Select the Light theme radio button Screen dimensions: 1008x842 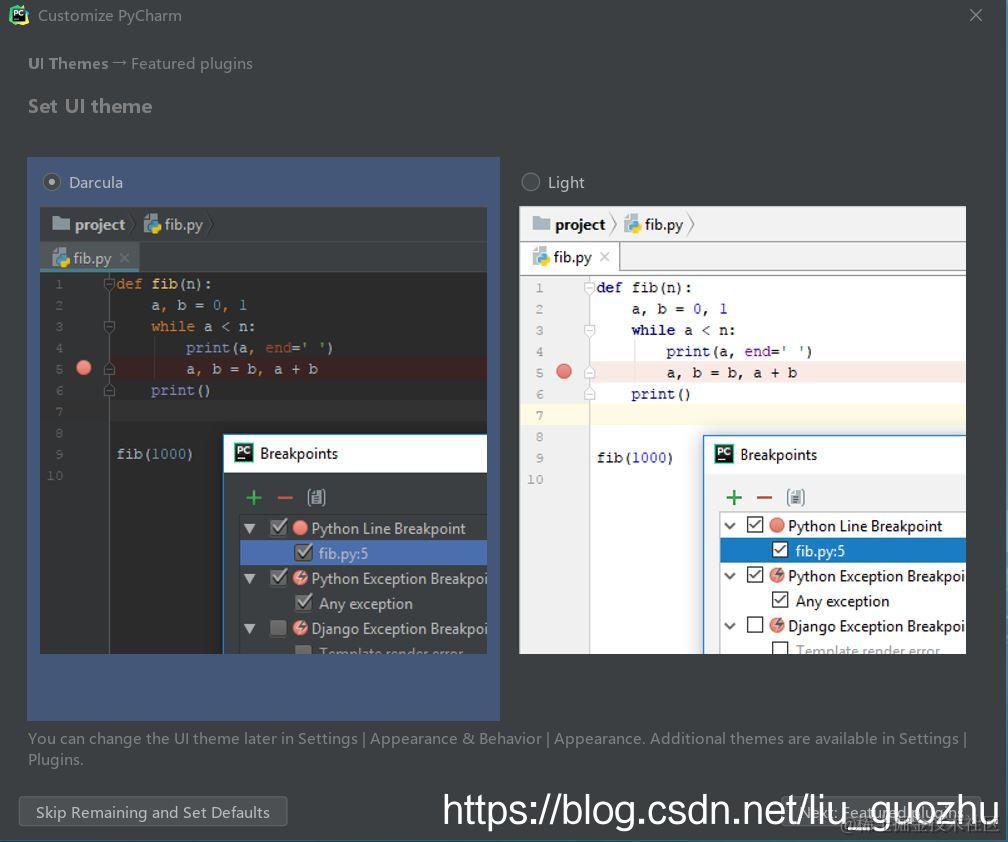(530, 182)
